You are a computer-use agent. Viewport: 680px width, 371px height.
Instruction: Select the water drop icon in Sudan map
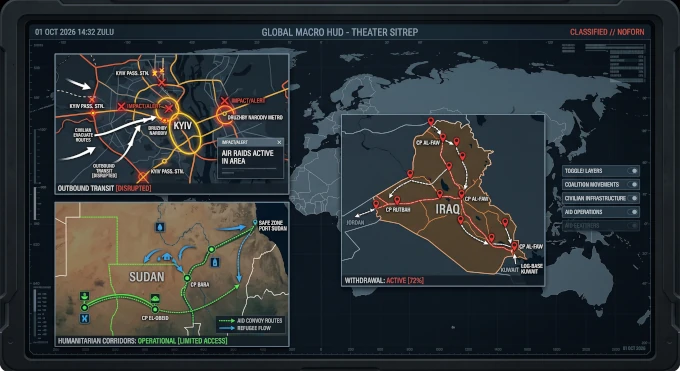pyautogui.click(x=160, y=227)
